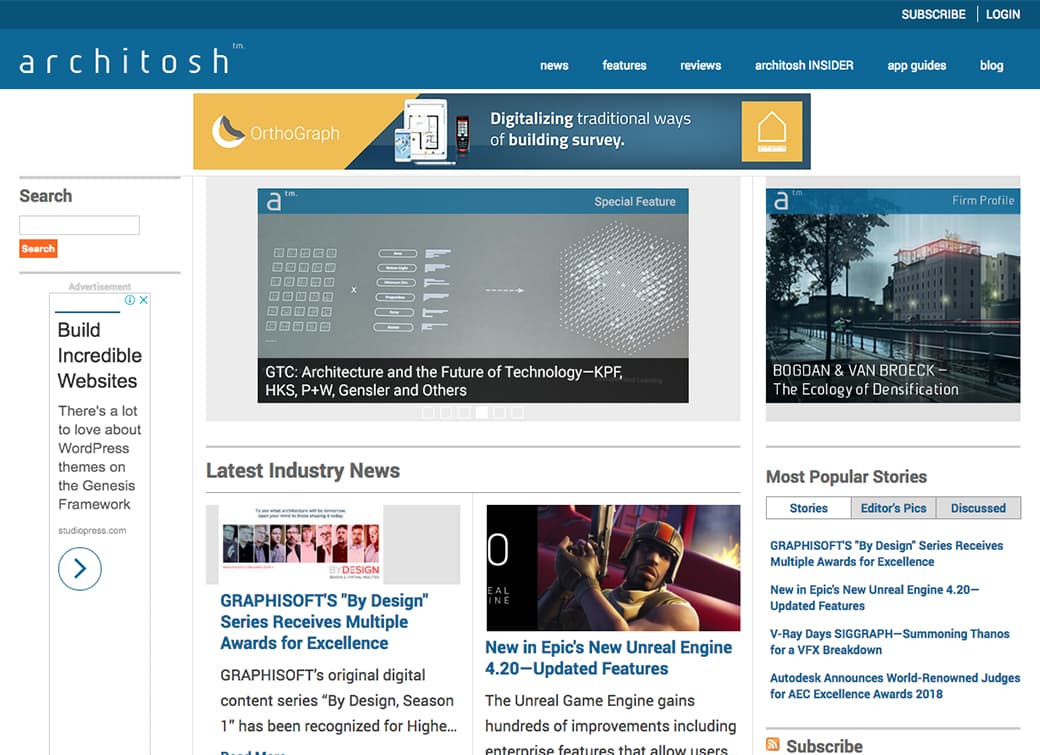This screenshot has width=1040, height=755.
Task: Open the By Design article thumbnail
Action: [x=302, y=543]
